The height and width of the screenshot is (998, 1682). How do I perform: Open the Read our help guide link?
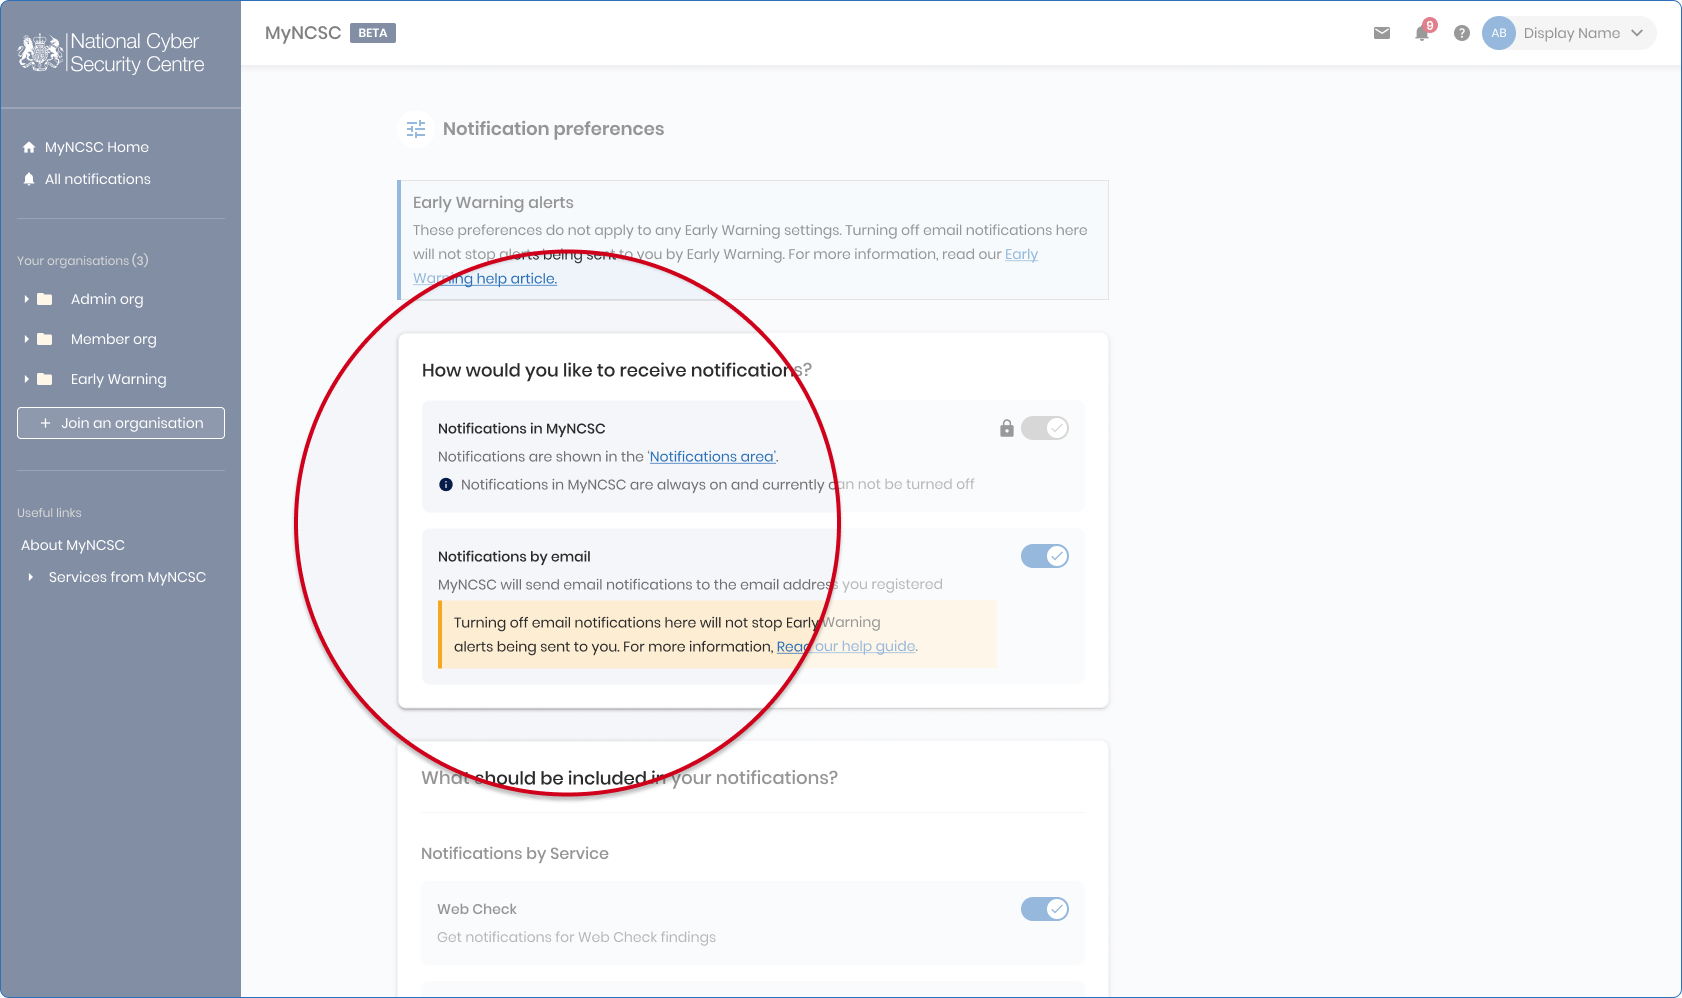pos(847,647)
